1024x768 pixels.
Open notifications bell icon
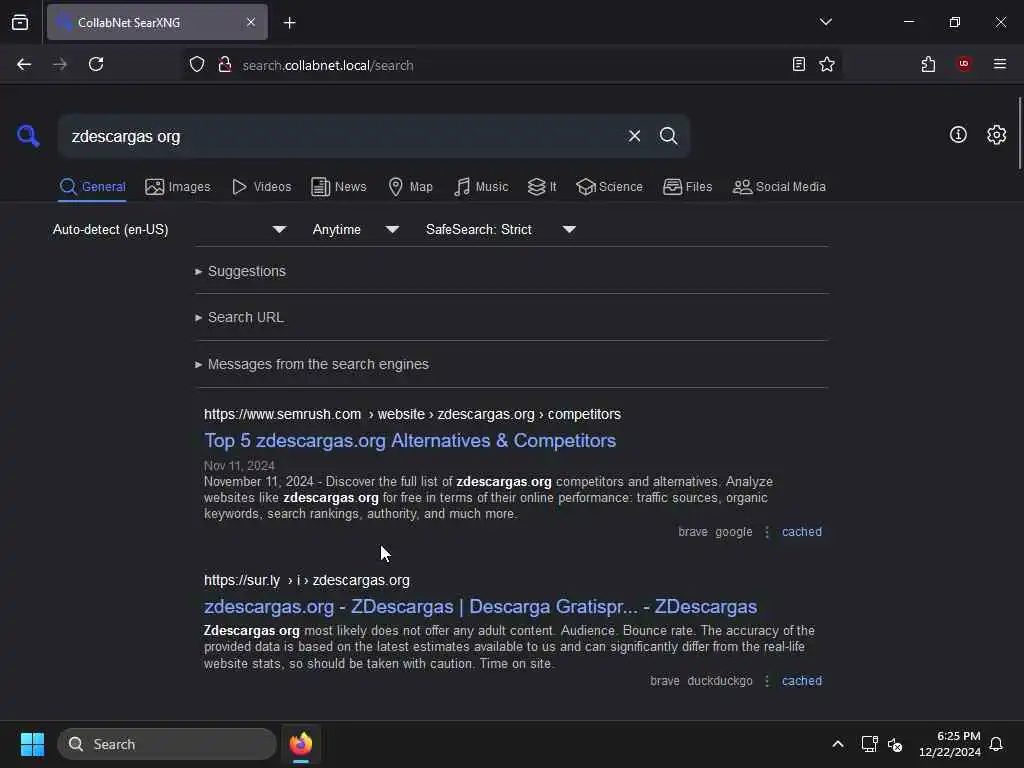point(996,744)
